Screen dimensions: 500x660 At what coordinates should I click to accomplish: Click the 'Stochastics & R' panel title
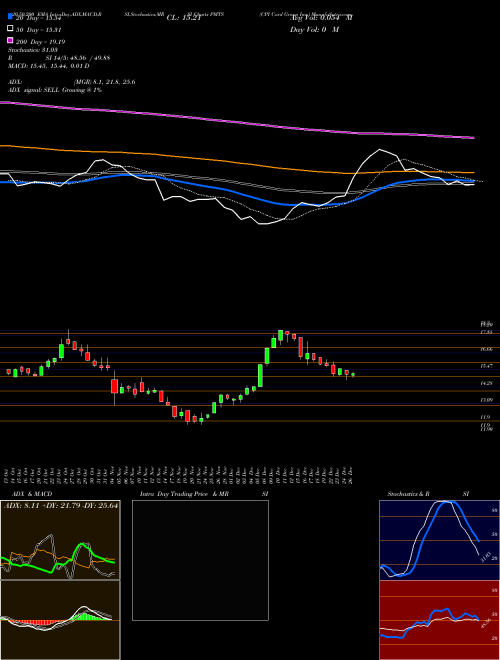408,494
